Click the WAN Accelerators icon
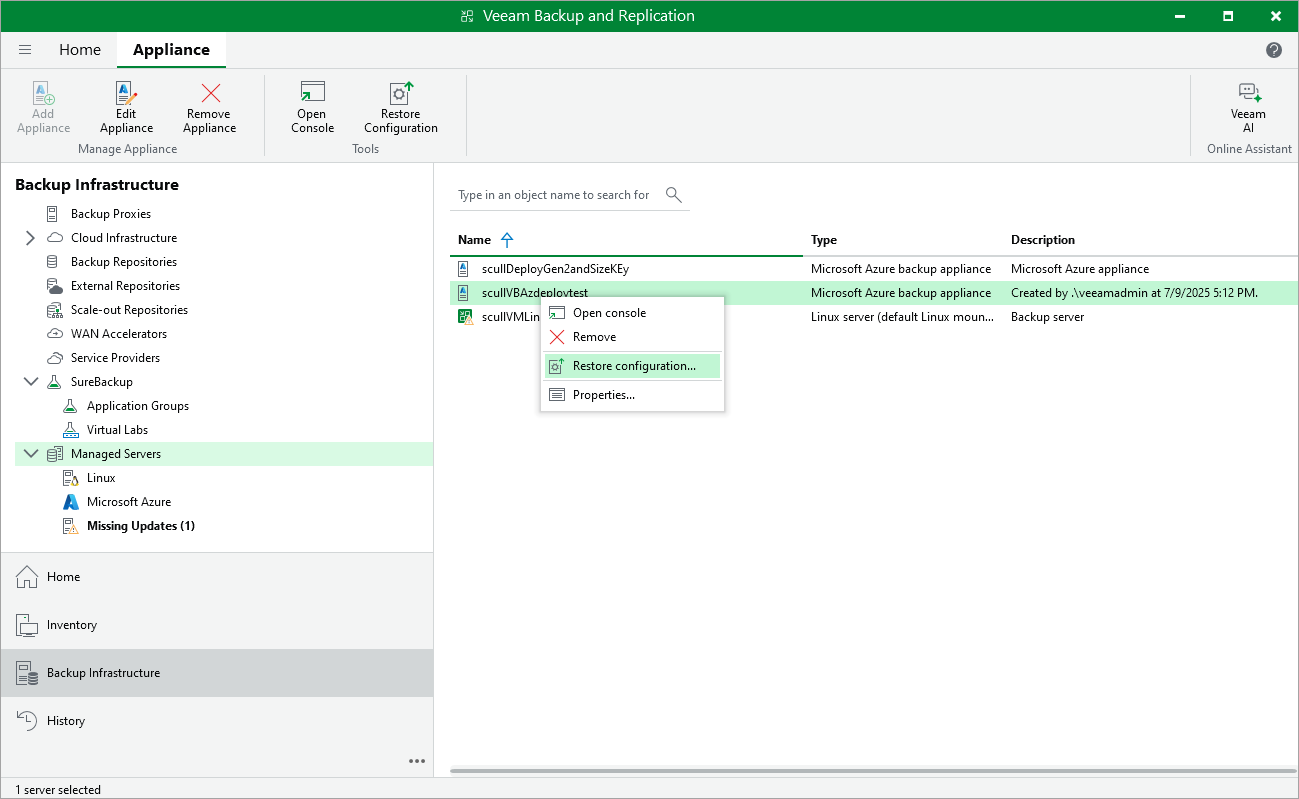 click(x=54, y=334)
